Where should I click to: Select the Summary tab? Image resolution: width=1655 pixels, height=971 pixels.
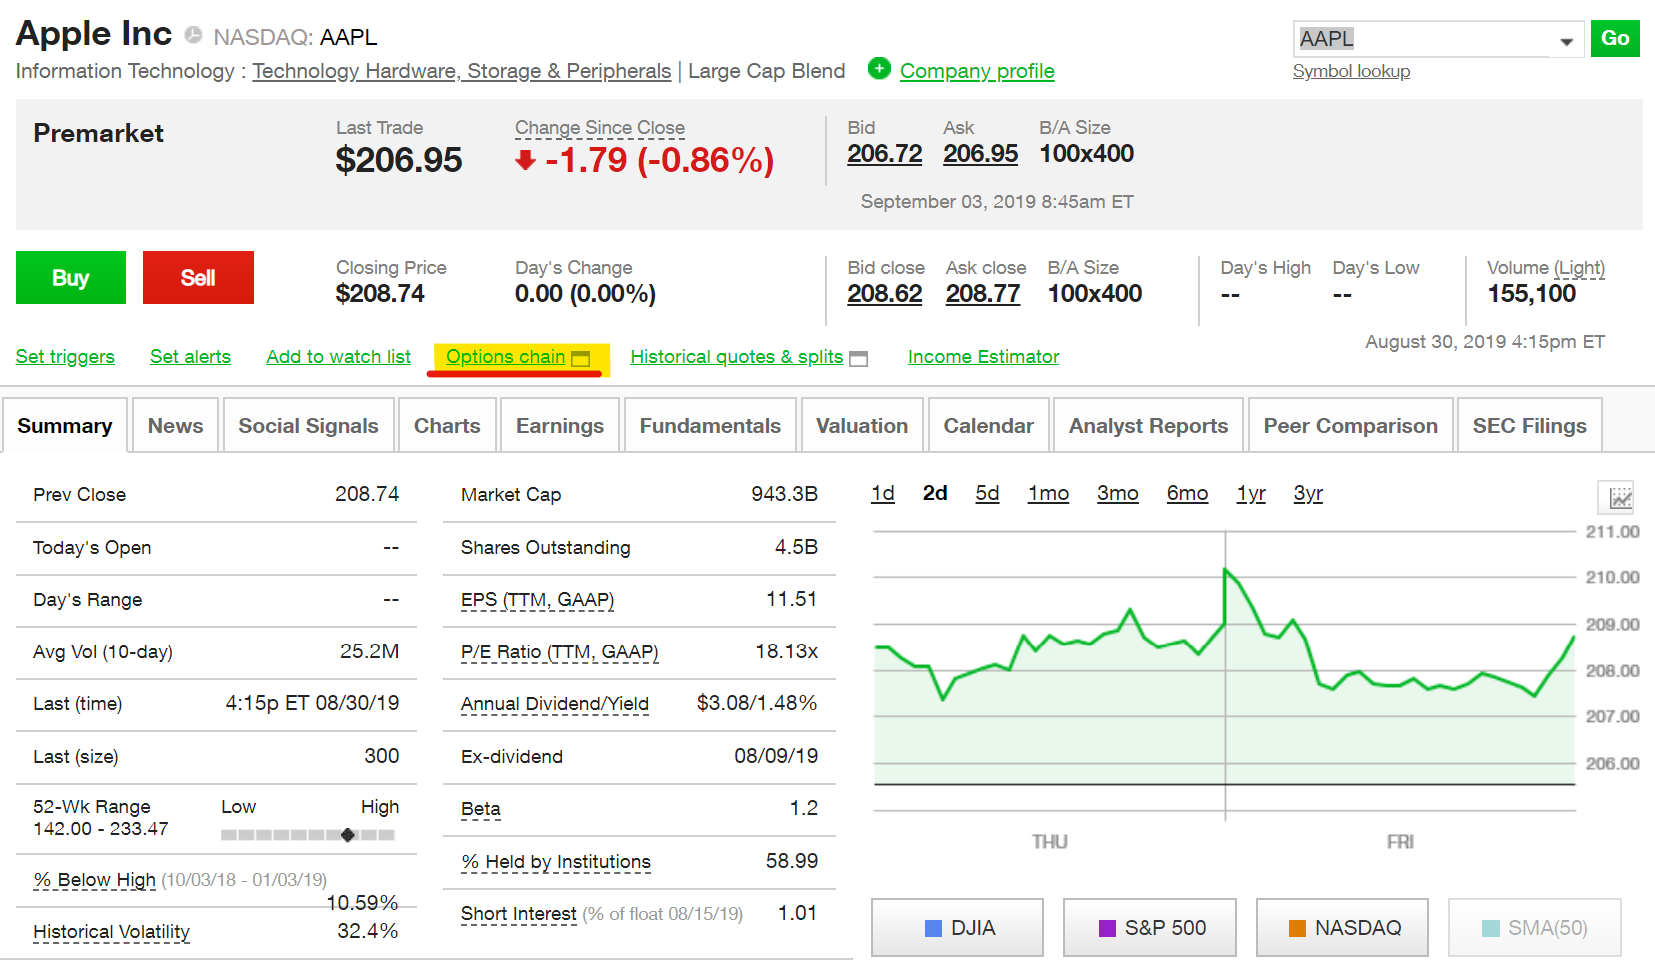tap(65, 426)
